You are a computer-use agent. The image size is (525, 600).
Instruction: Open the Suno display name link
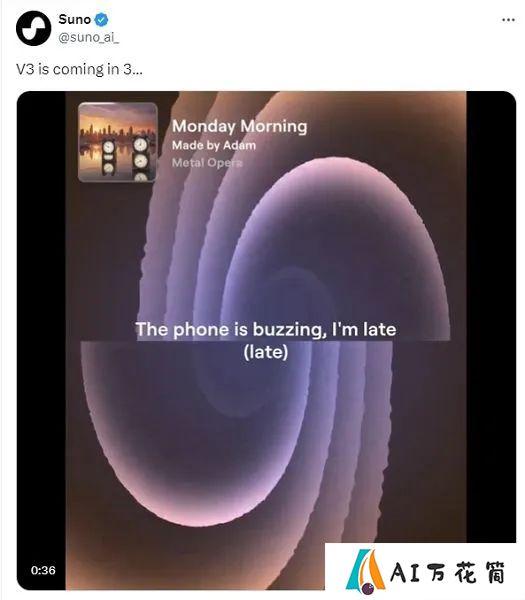(75, 19)
